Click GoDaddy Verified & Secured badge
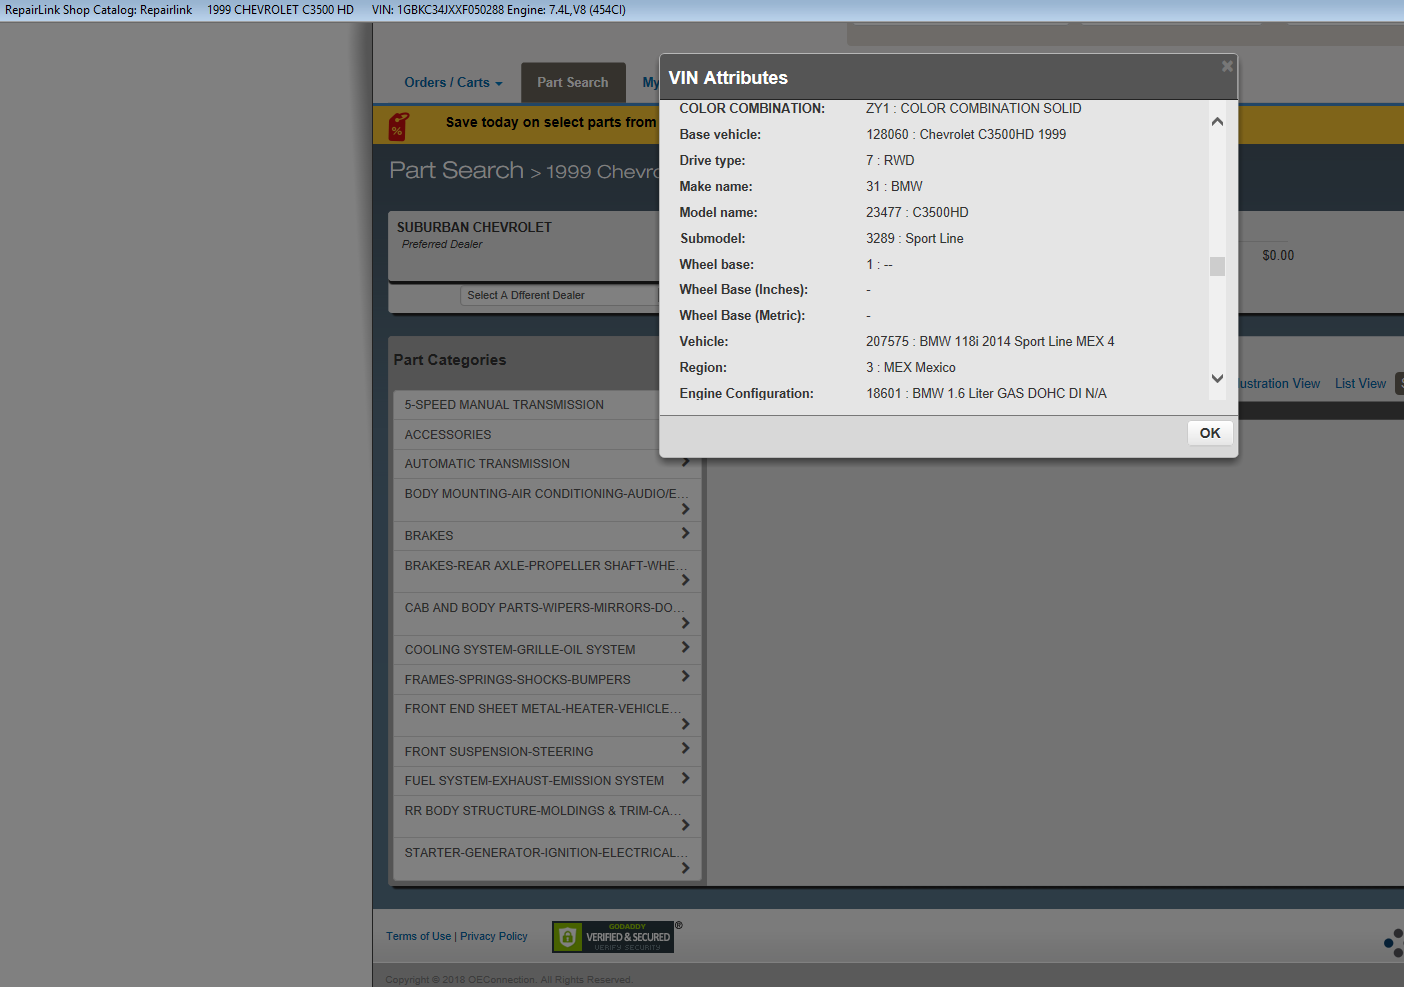The width and height of the screenshot is (1404, 987). point(613,937)
